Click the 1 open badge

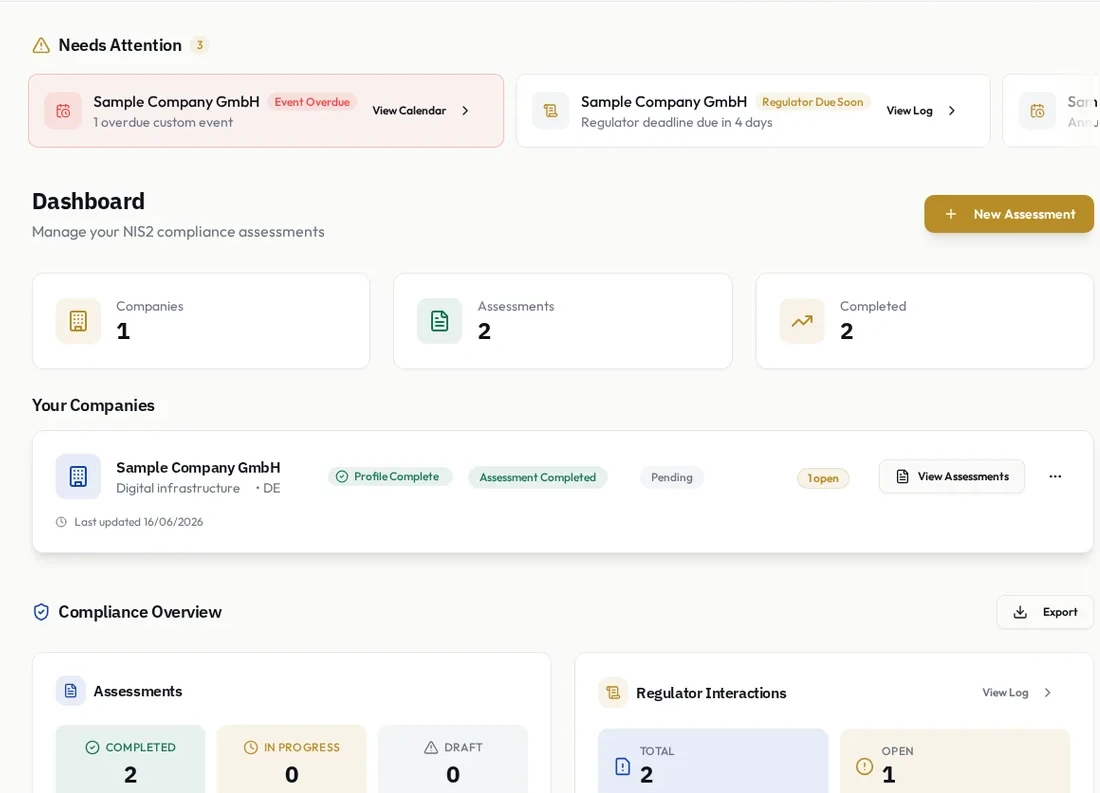(x=823, y=478)
